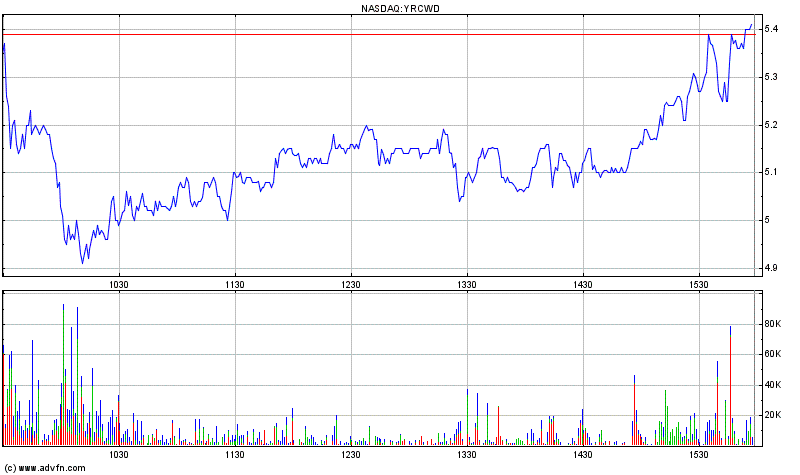Click the 40K volume axis label
Viewport: 800px width, 475px height.
coord(773,385)
